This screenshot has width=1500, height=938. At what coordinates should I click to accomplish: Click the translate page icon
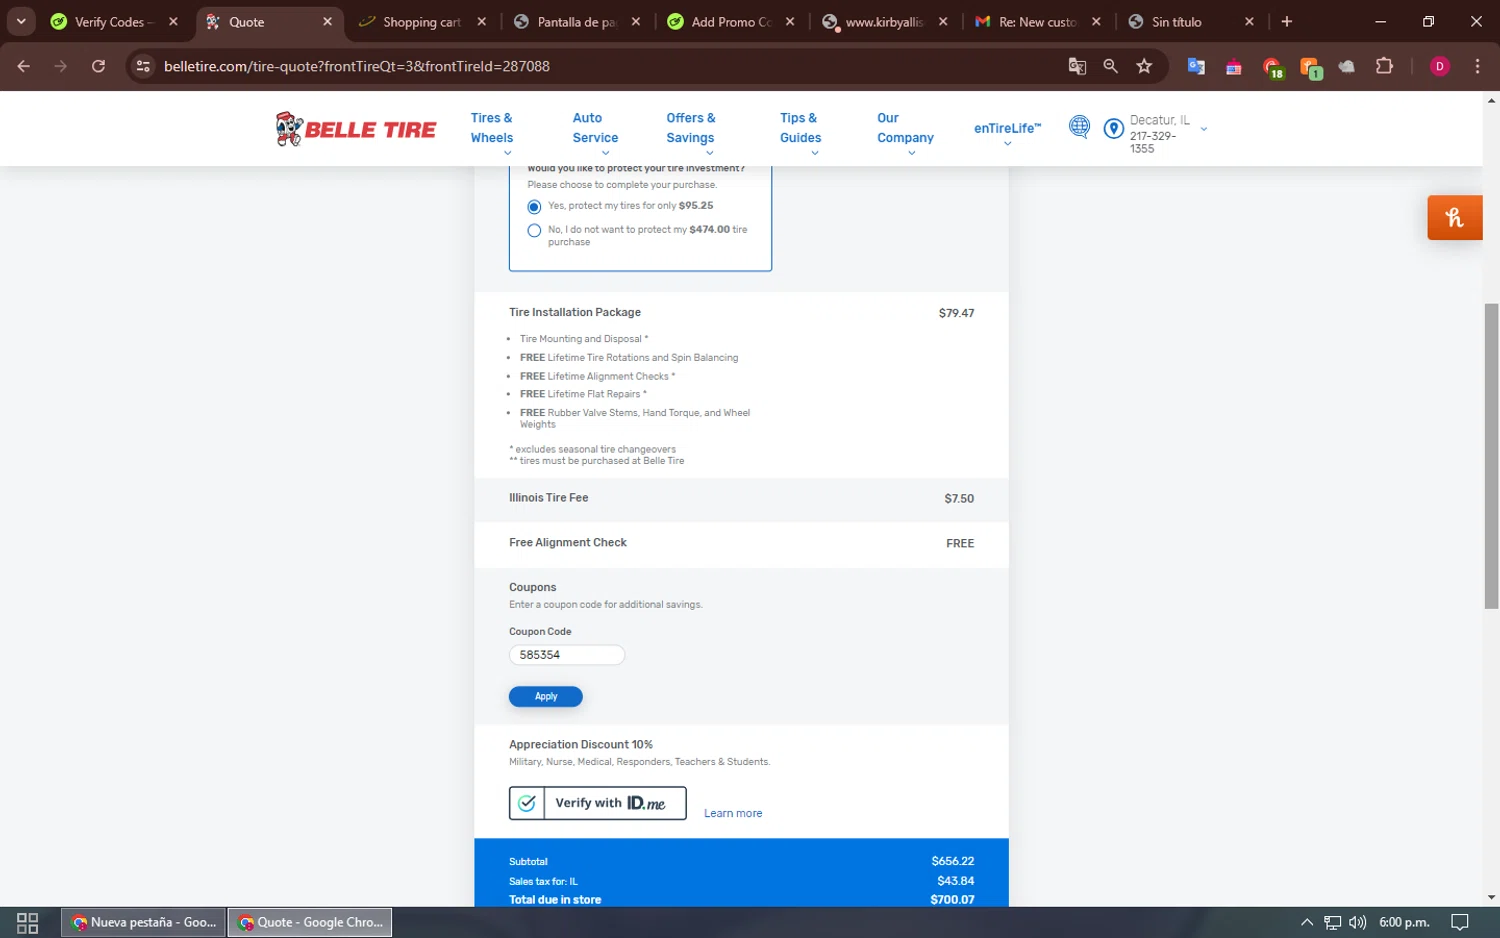(1077, 66)
